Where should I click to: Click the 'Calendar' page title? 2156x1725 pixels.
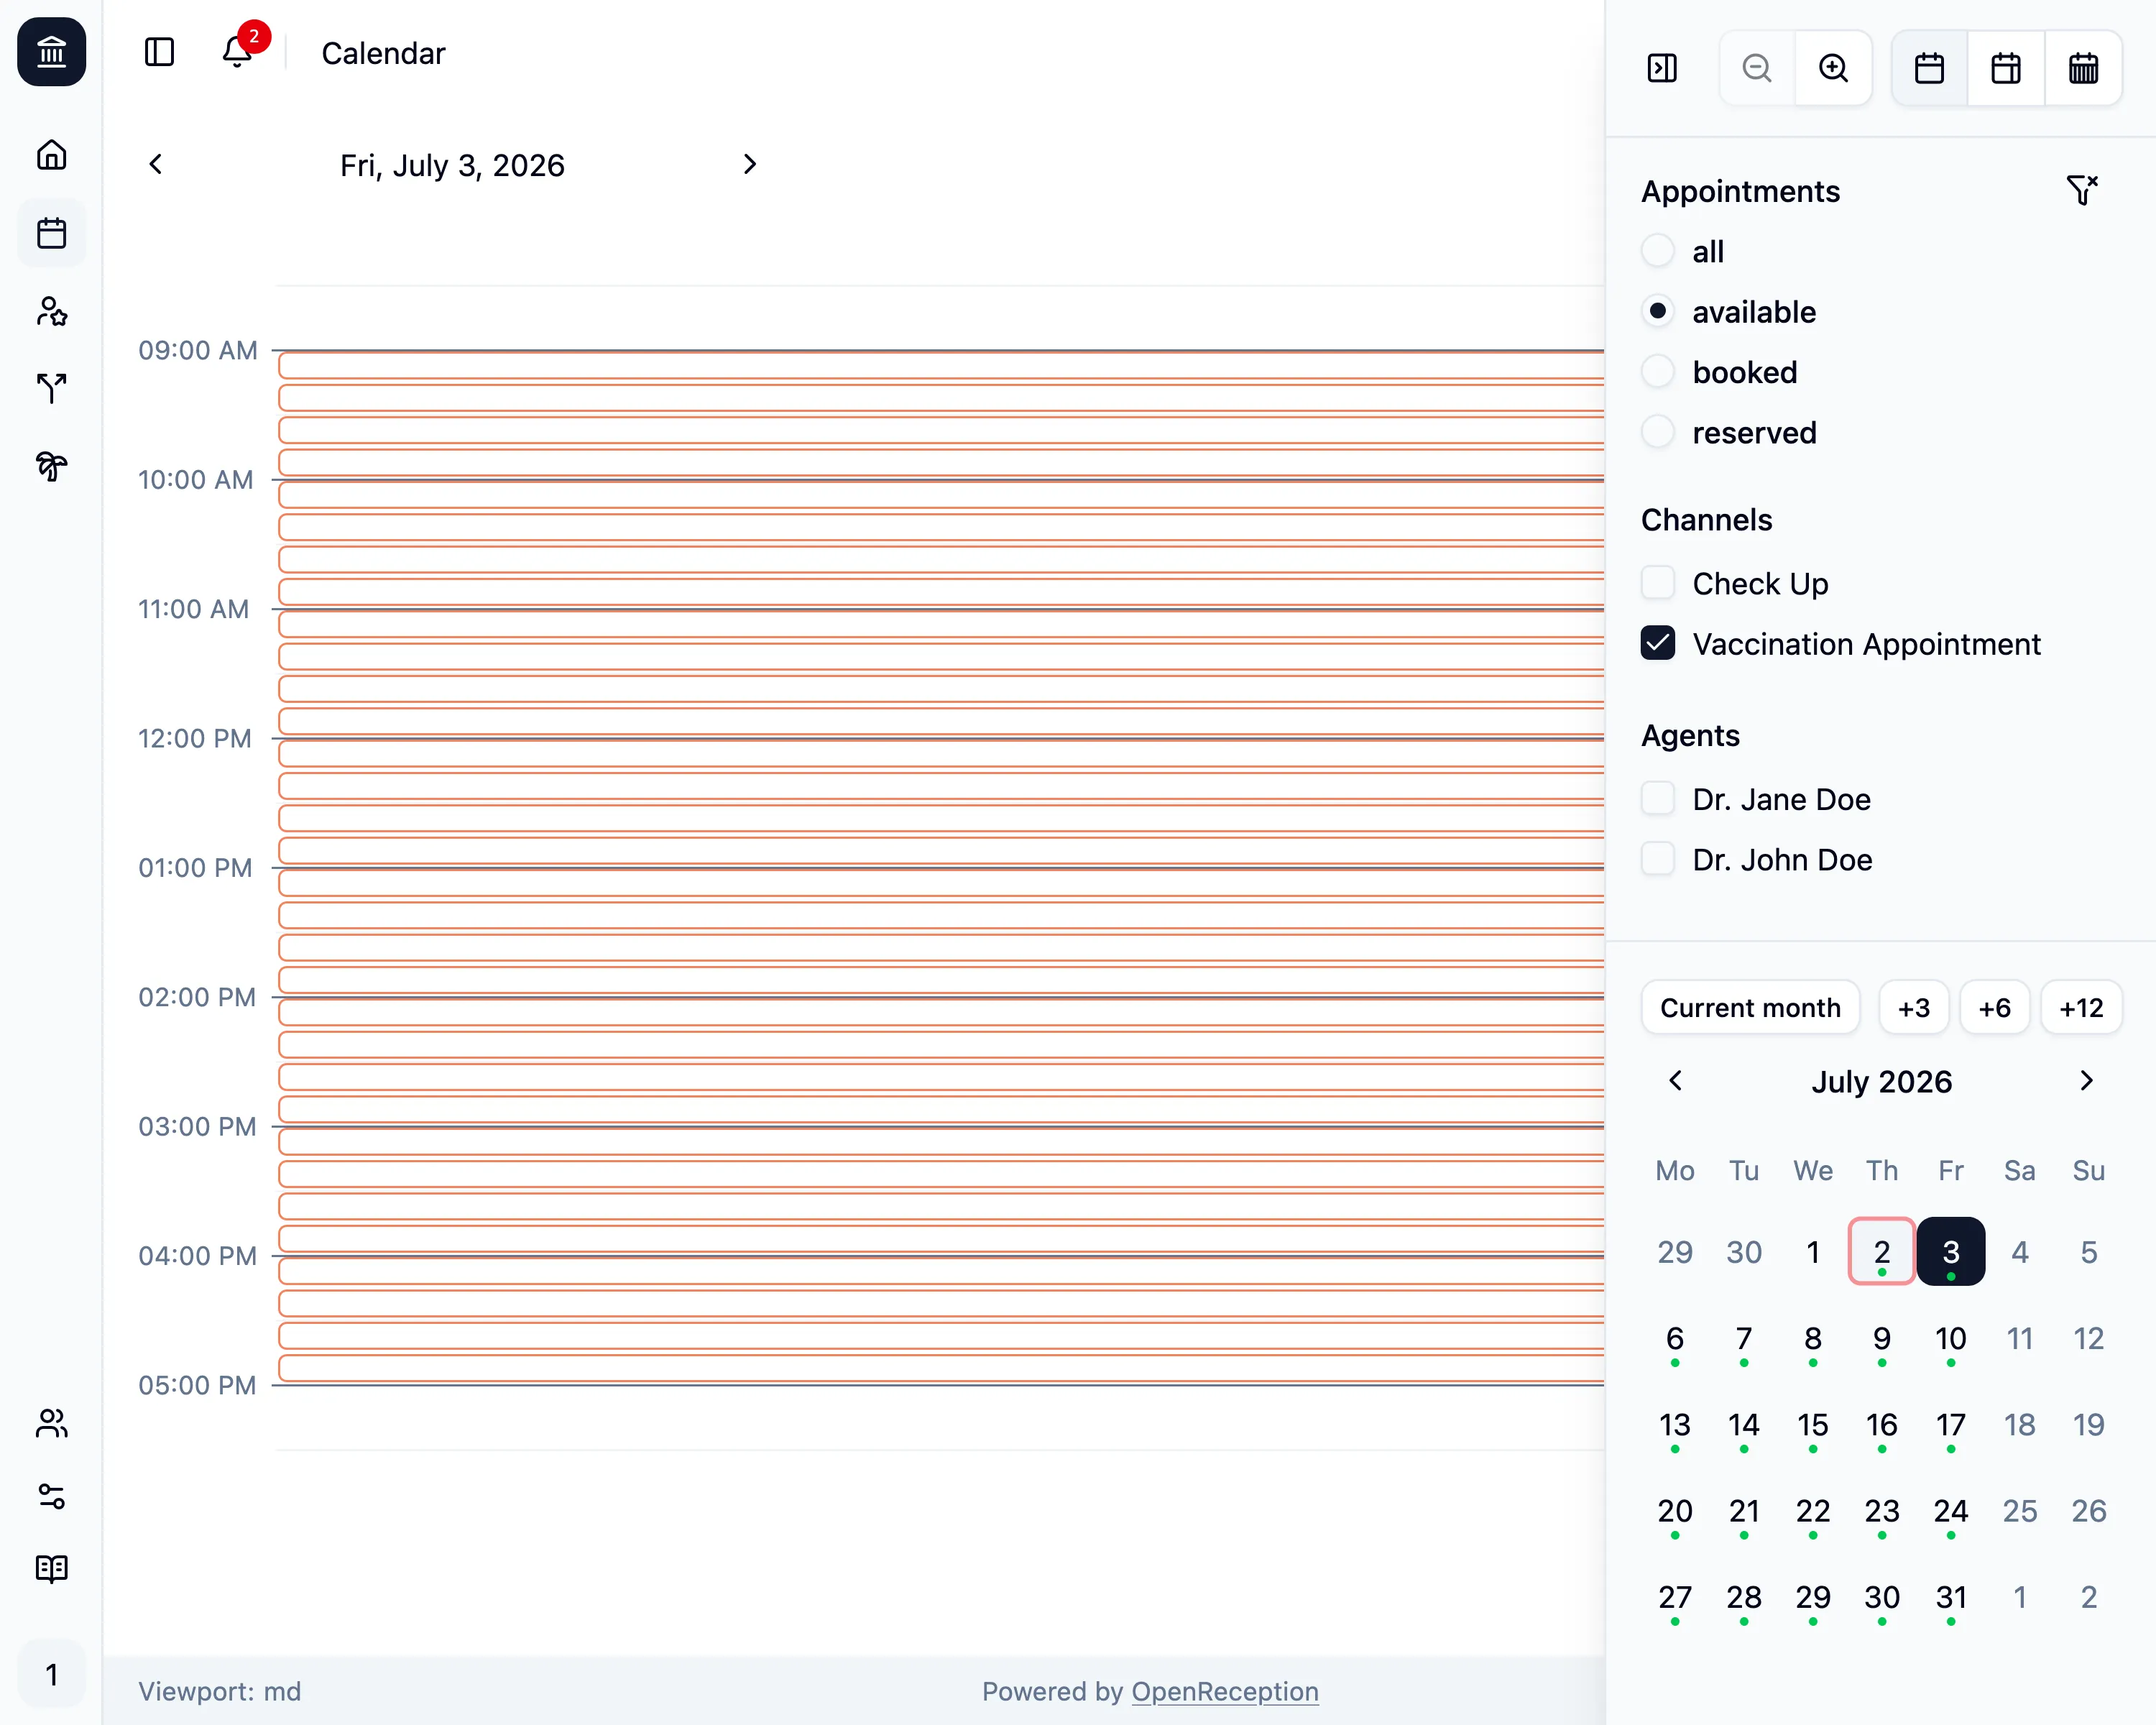click(383, 53)
